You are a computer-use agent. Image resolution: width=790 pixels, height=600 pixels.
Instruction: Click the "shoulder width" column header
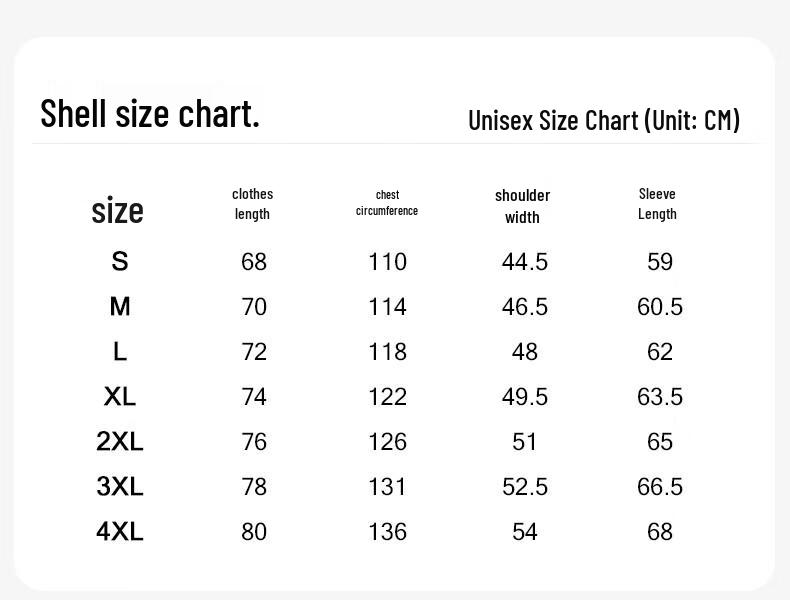point(522,206)
